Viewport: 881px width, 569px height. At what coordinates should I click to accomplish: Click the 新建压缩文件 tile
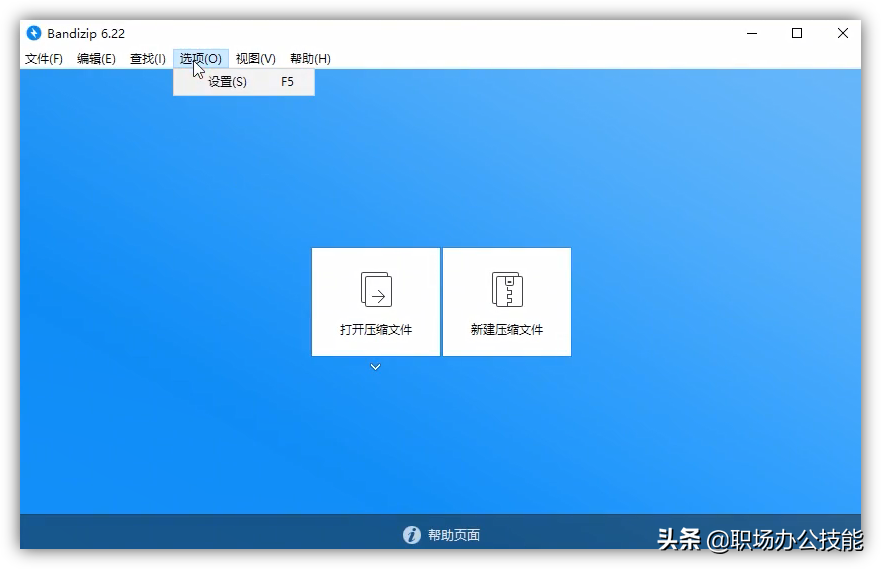pos(507,302)
